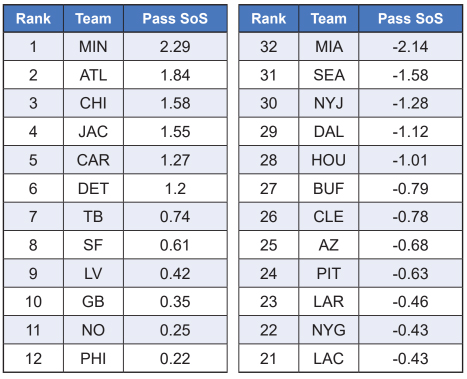The height and width of the screenshot is (379, 467).
Task: Select the 1.27 value for CAR
Action: click(x=175, y=160)
